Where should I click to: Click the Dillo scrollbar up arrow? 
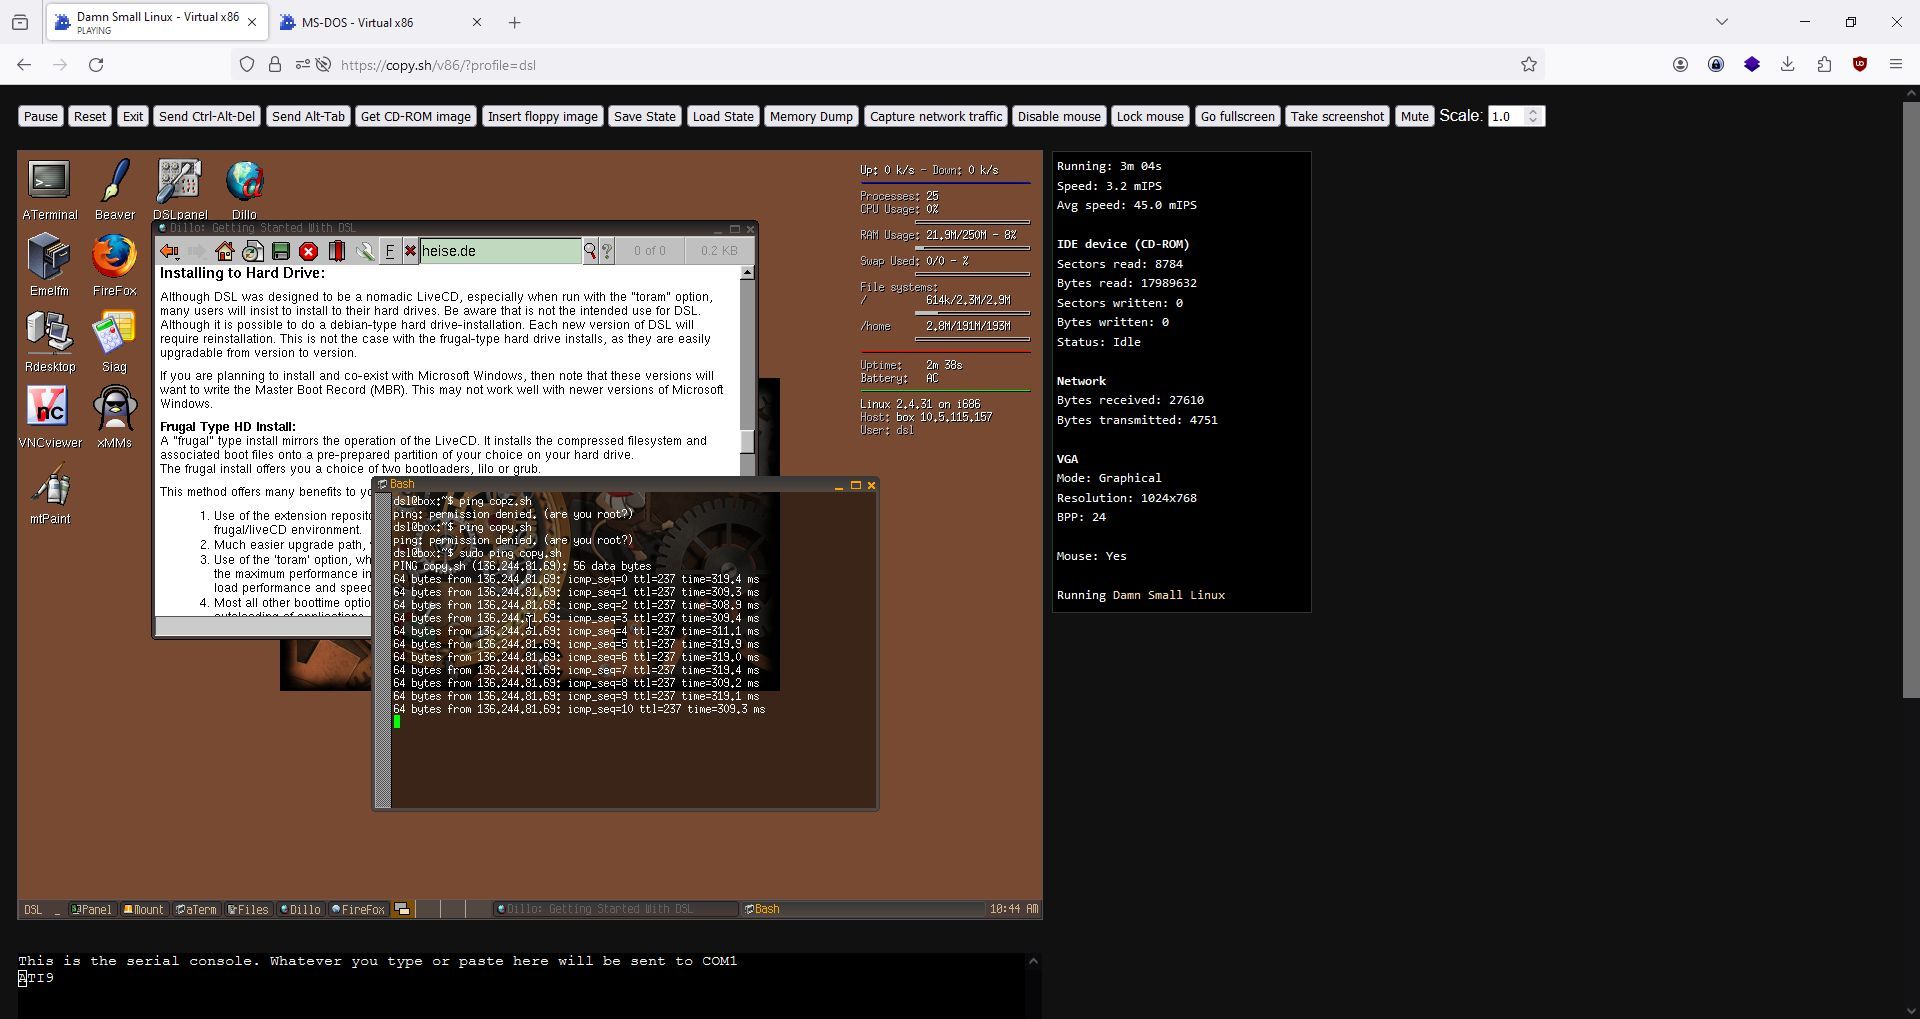pyautogui.click(x=747, y=273)
